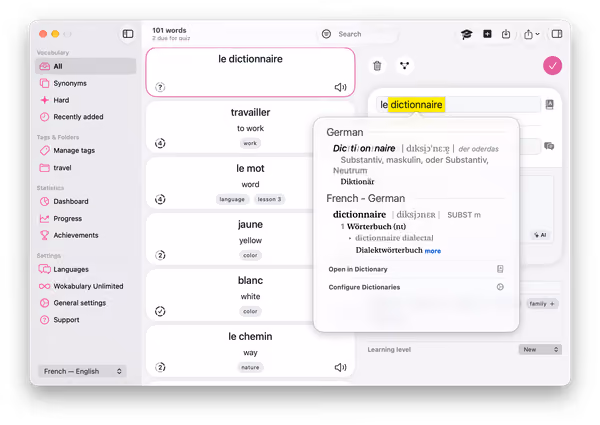This screenshot has height=425, width=600.
Task: Confirm edits with pink checkmark button
Action: click(x=552, y=66)
